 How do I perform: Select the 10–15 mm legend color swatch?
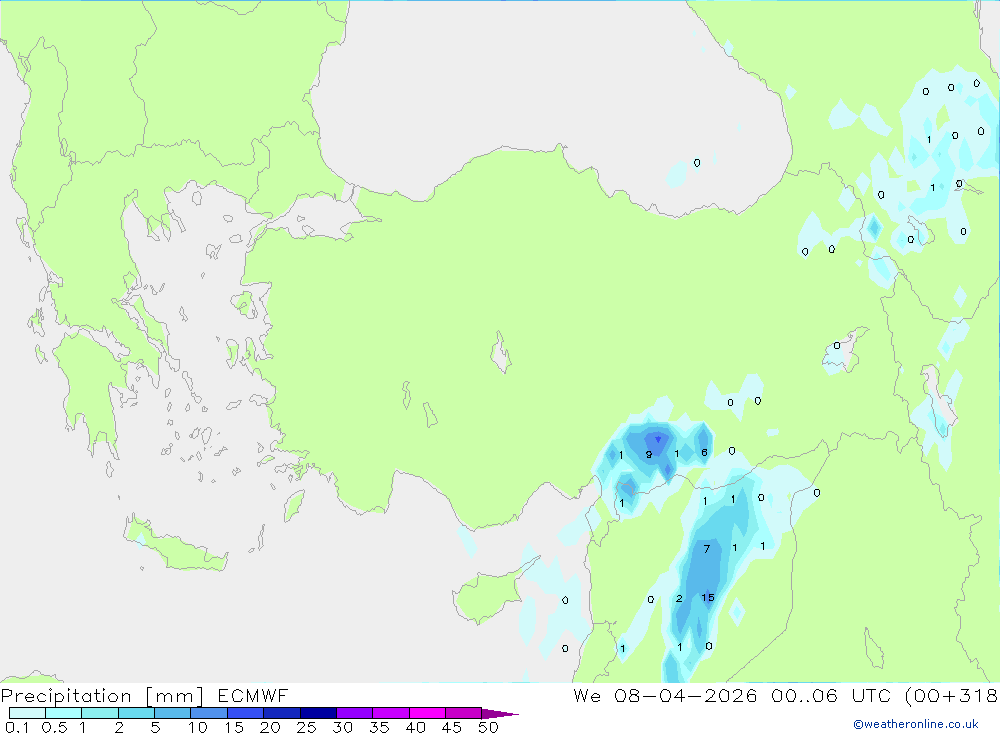coord(209,713)
